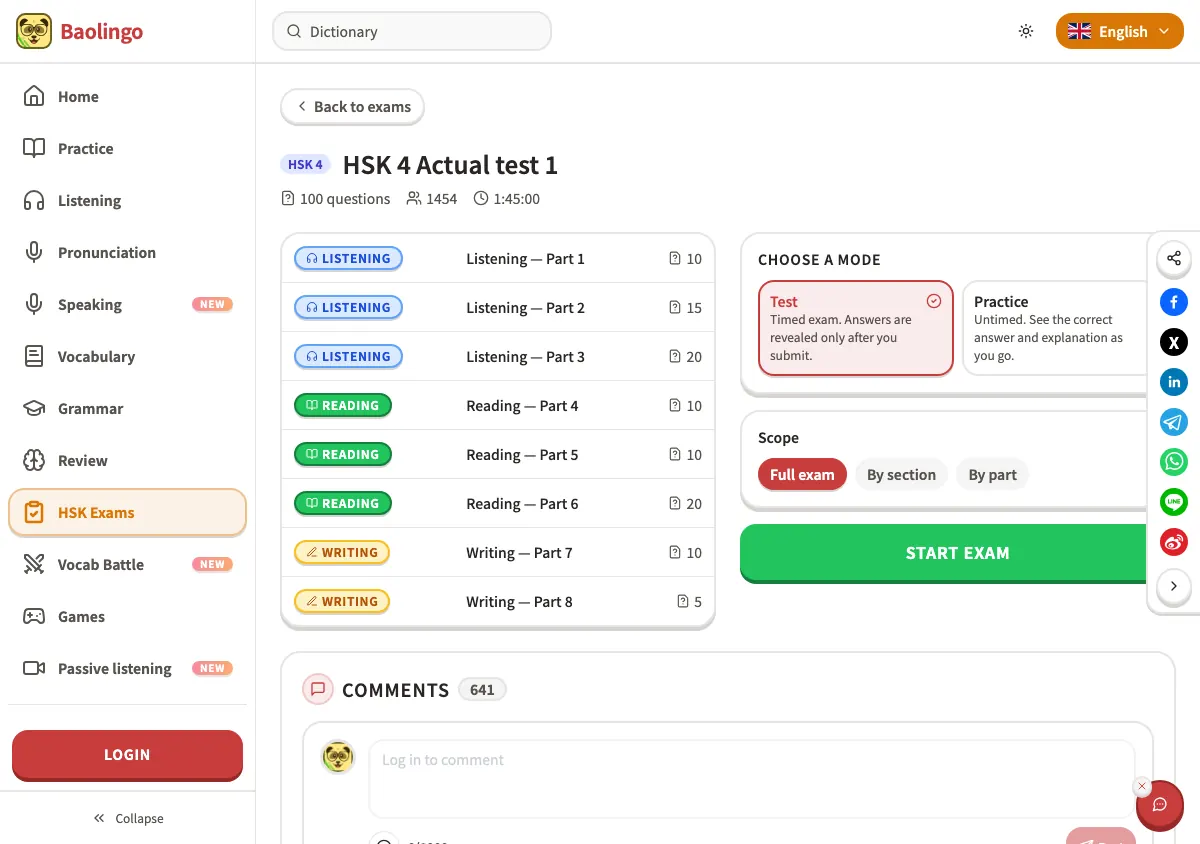This screenshot has height=844, width=1200.
Task: Share on X
Action: click(1174, 342)
